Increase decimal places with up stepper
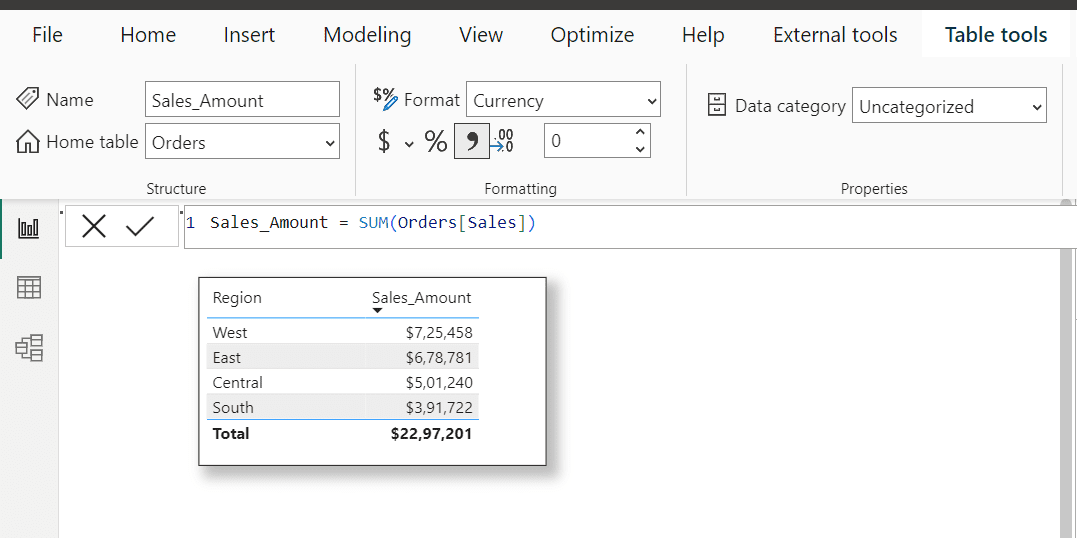 pos(640,132)
